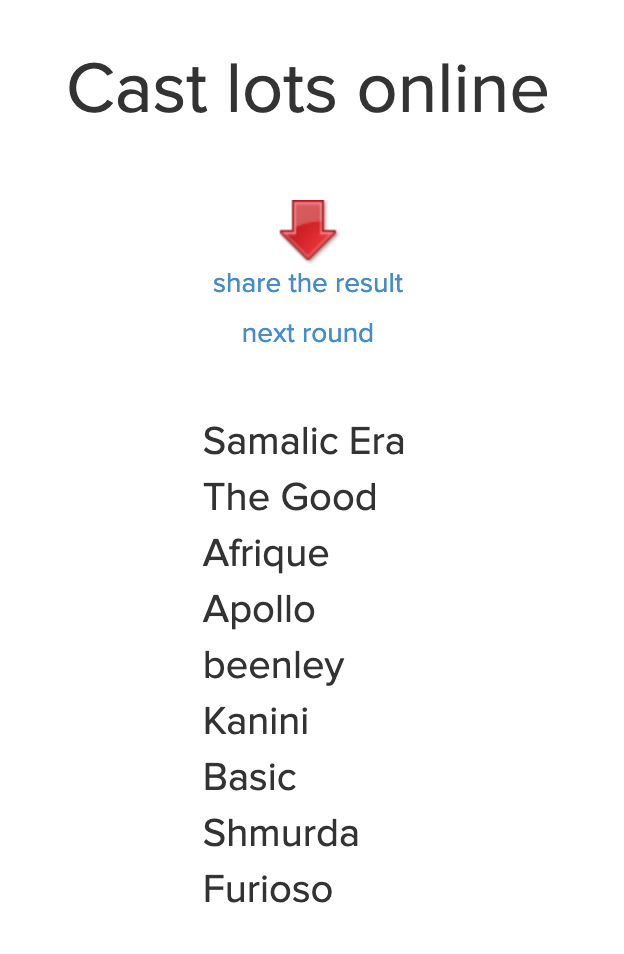Click the Cast lots online heading

click(x=308, y=89)
